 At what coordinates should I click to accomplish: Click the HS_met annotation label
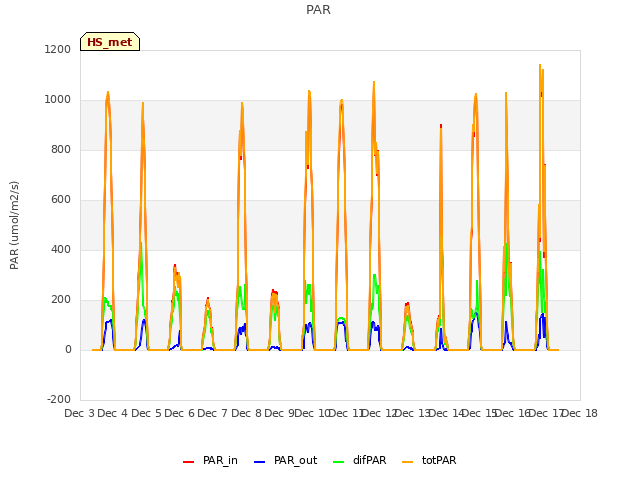tap(110, 42)
